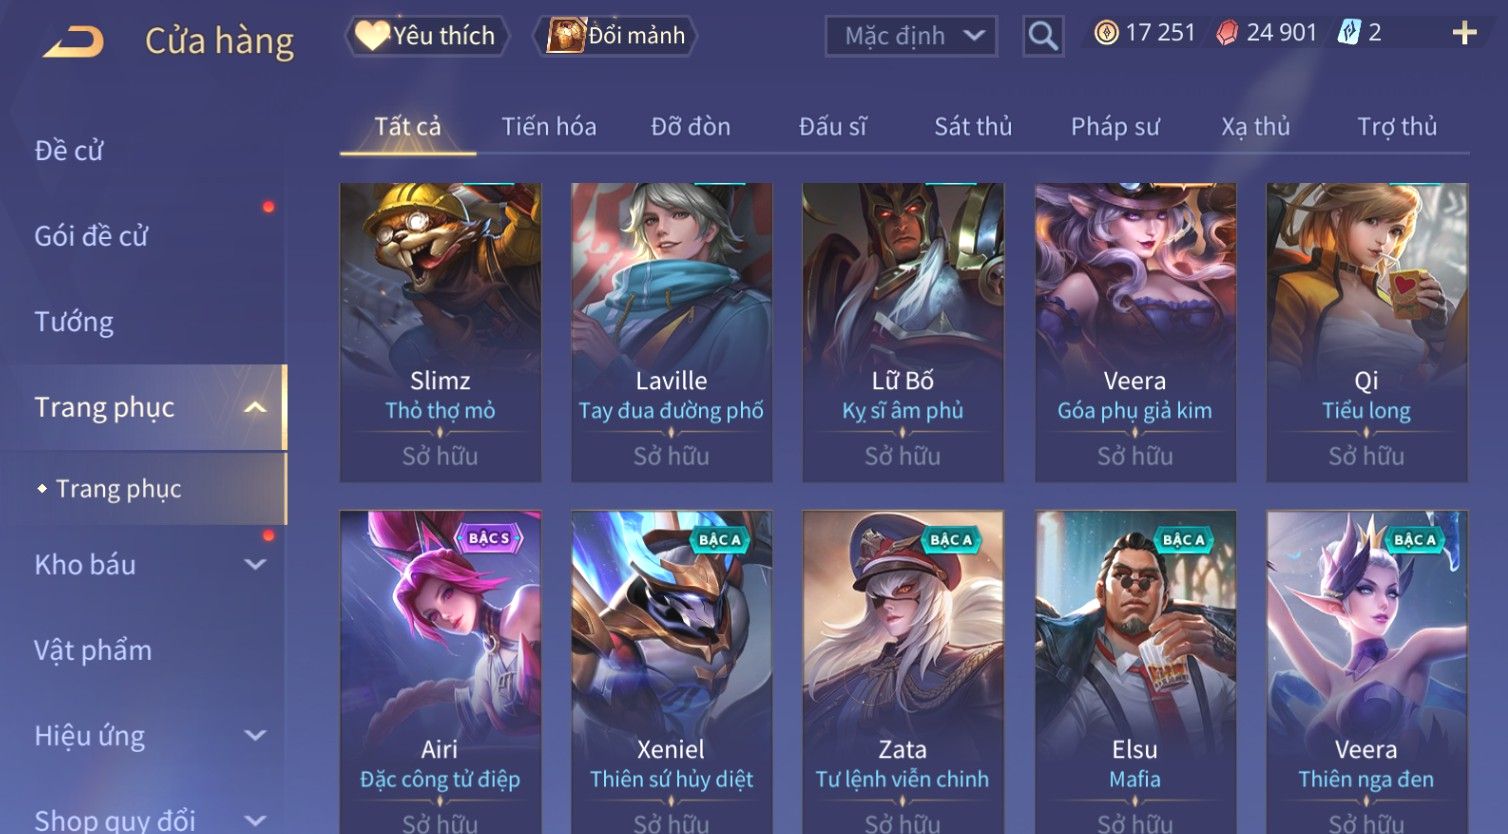Image resolution: width=1508 pixels, height=834 pixels.
Task: Switch to the Tiến hóa tab
Action: click(x=549, y=127)
